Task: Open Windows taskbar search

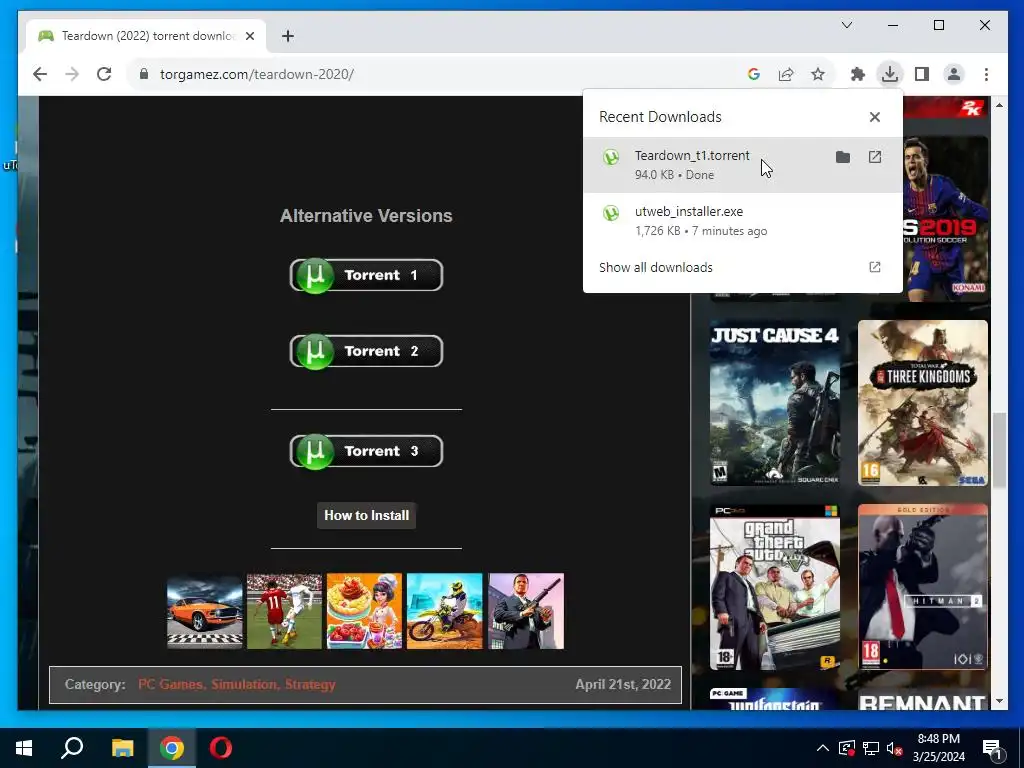Action: coord(72,748)
